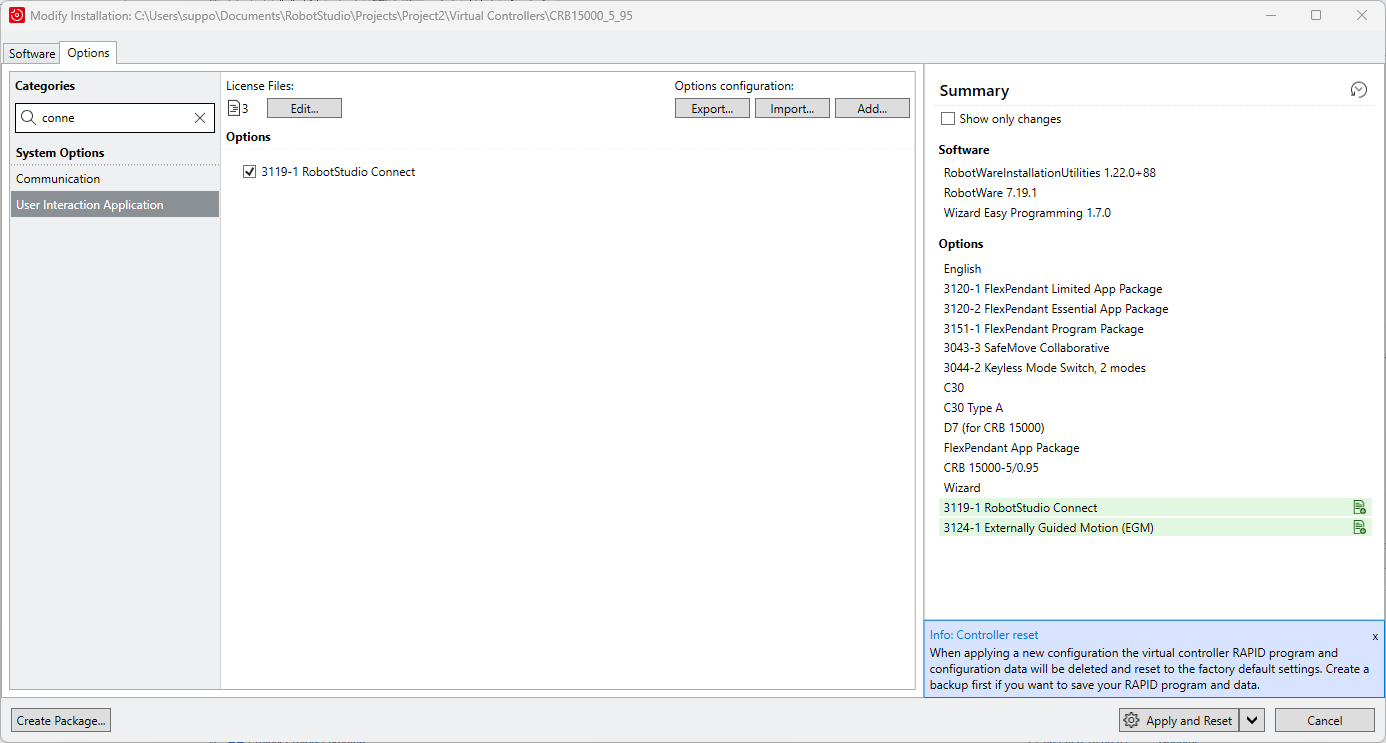Click the license file document icon
Image resolution: width=1386 pixels, height=743 pixels.
(233, 108)
